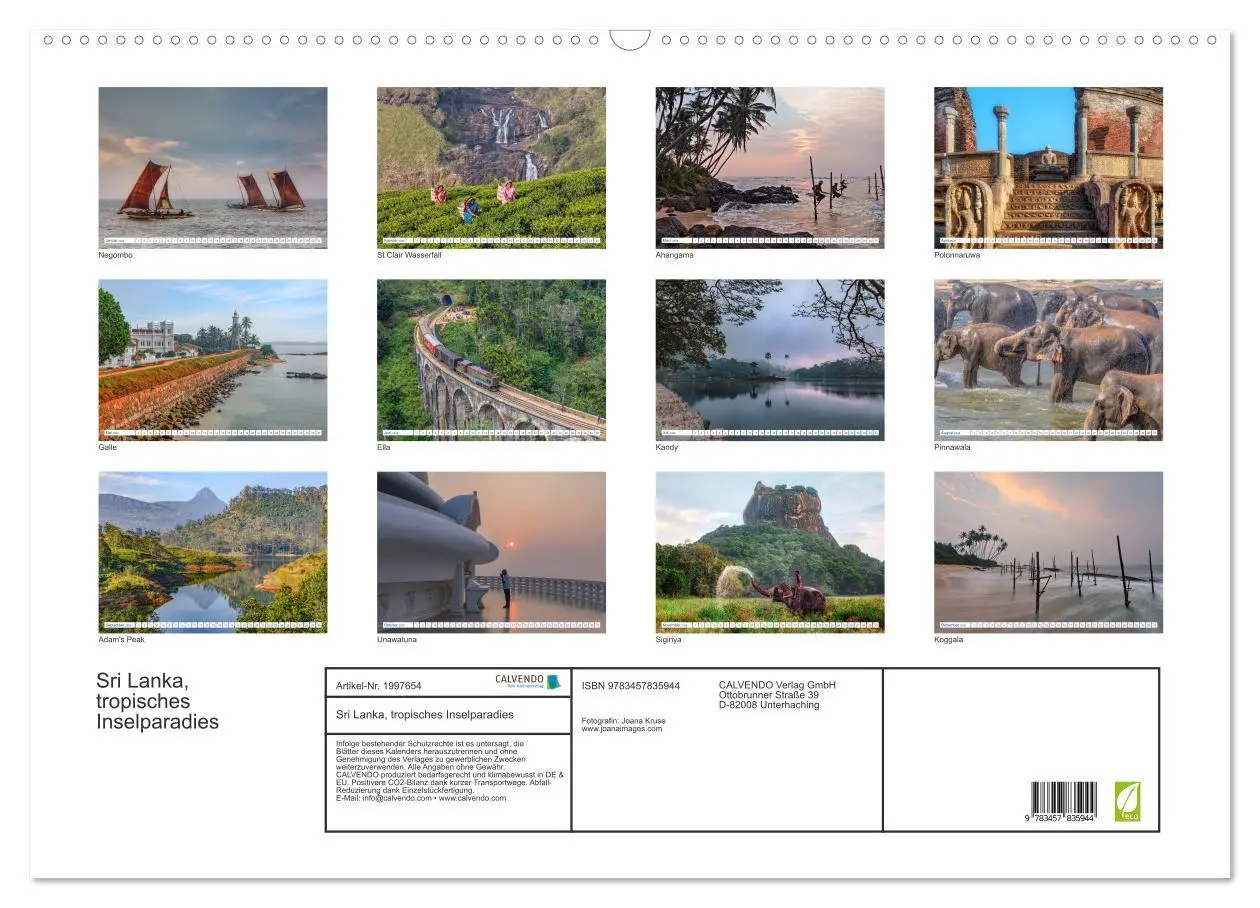Click 'Fotografin: Joana Kruse' credit
The image size is (1260, 908).
click(623, 721)
